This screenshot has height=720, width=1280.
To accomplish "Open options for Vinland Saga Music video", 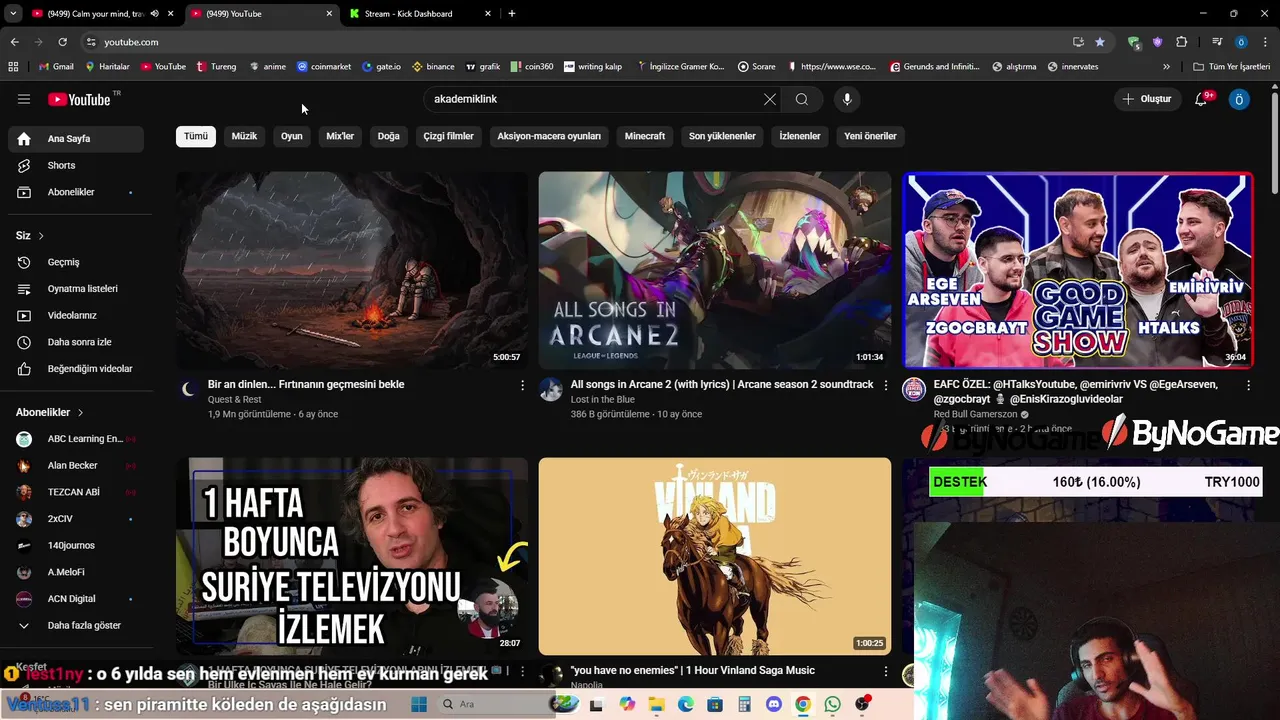I will (885, 671).
